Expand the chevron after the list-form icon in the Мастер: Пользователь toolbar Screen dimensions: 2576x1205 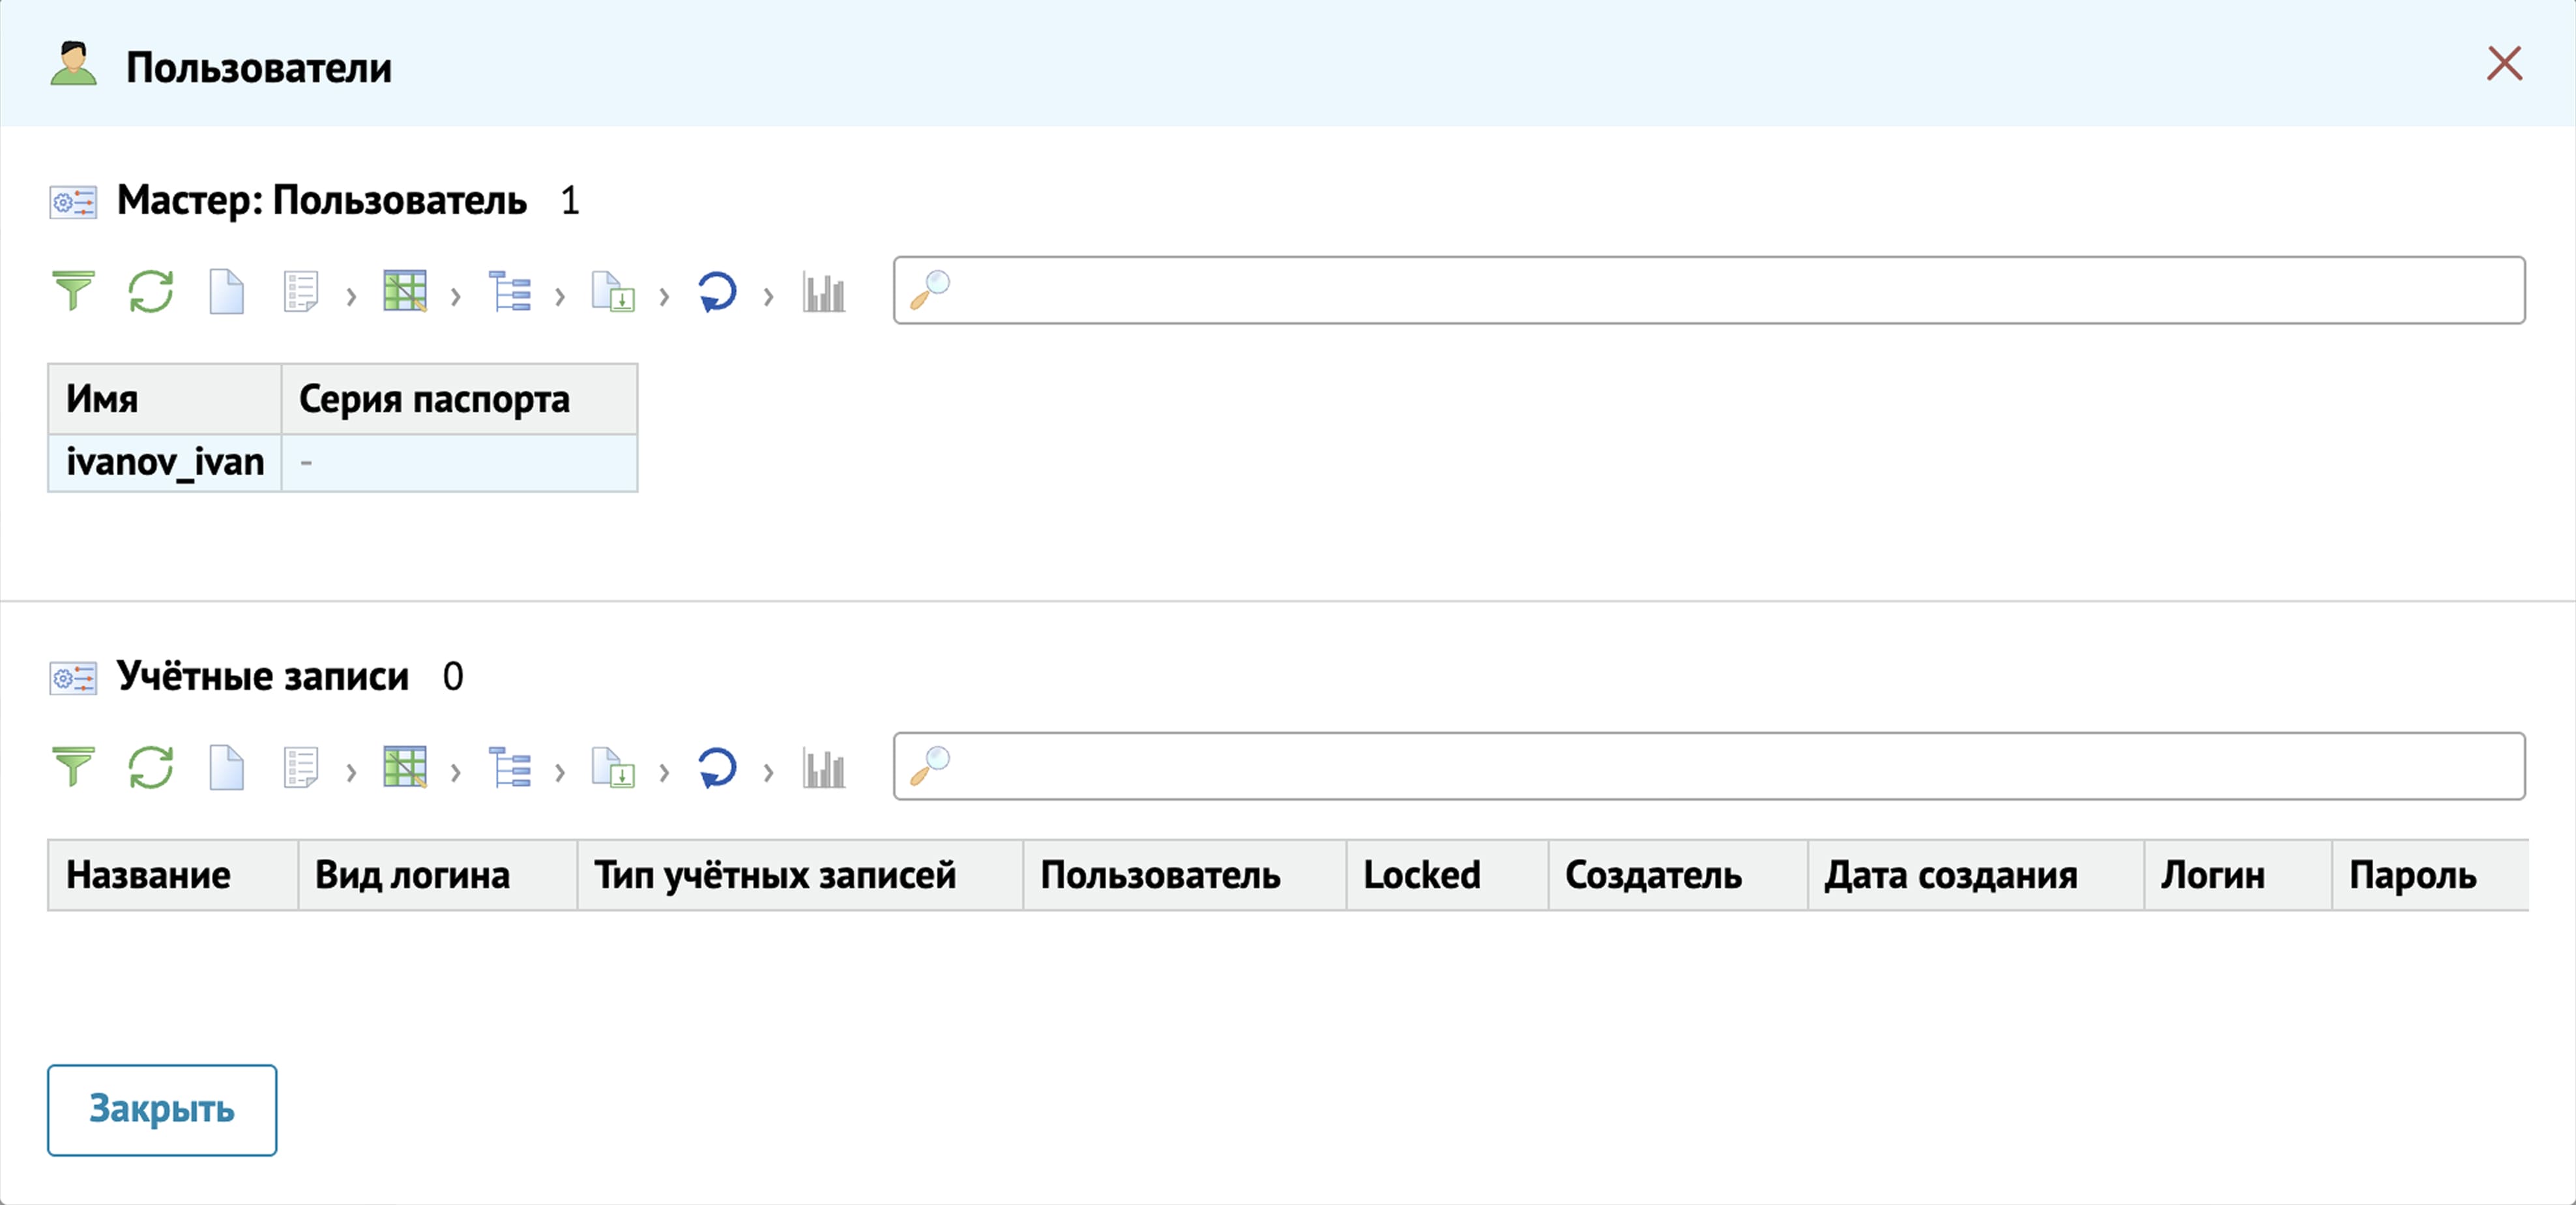coord(351,296)
